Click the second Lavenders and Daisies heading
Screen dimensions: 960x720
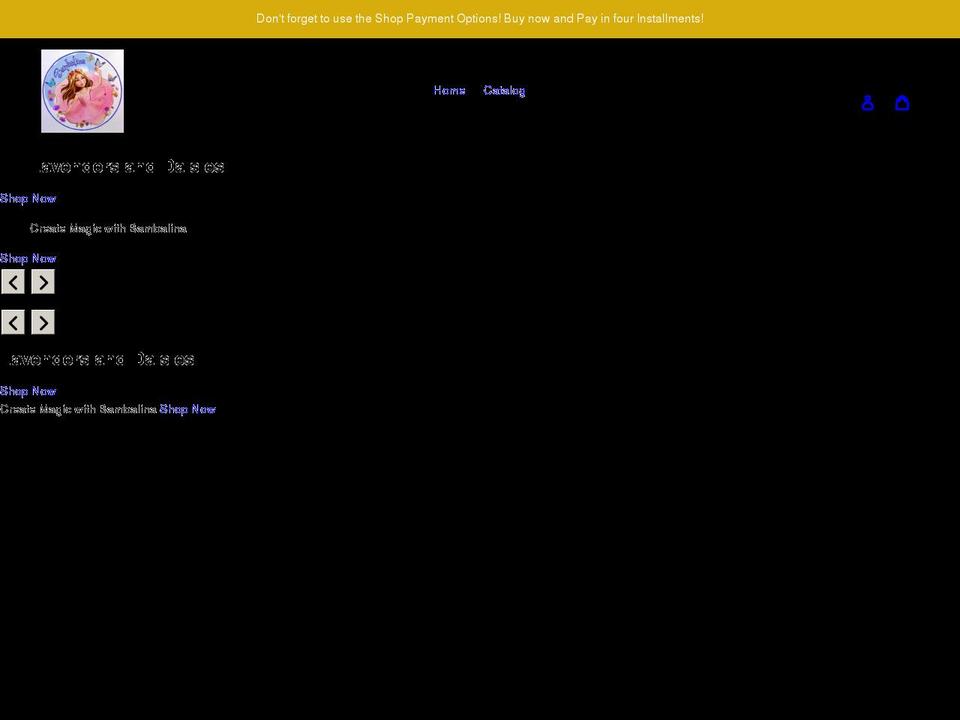pos(100,358)
